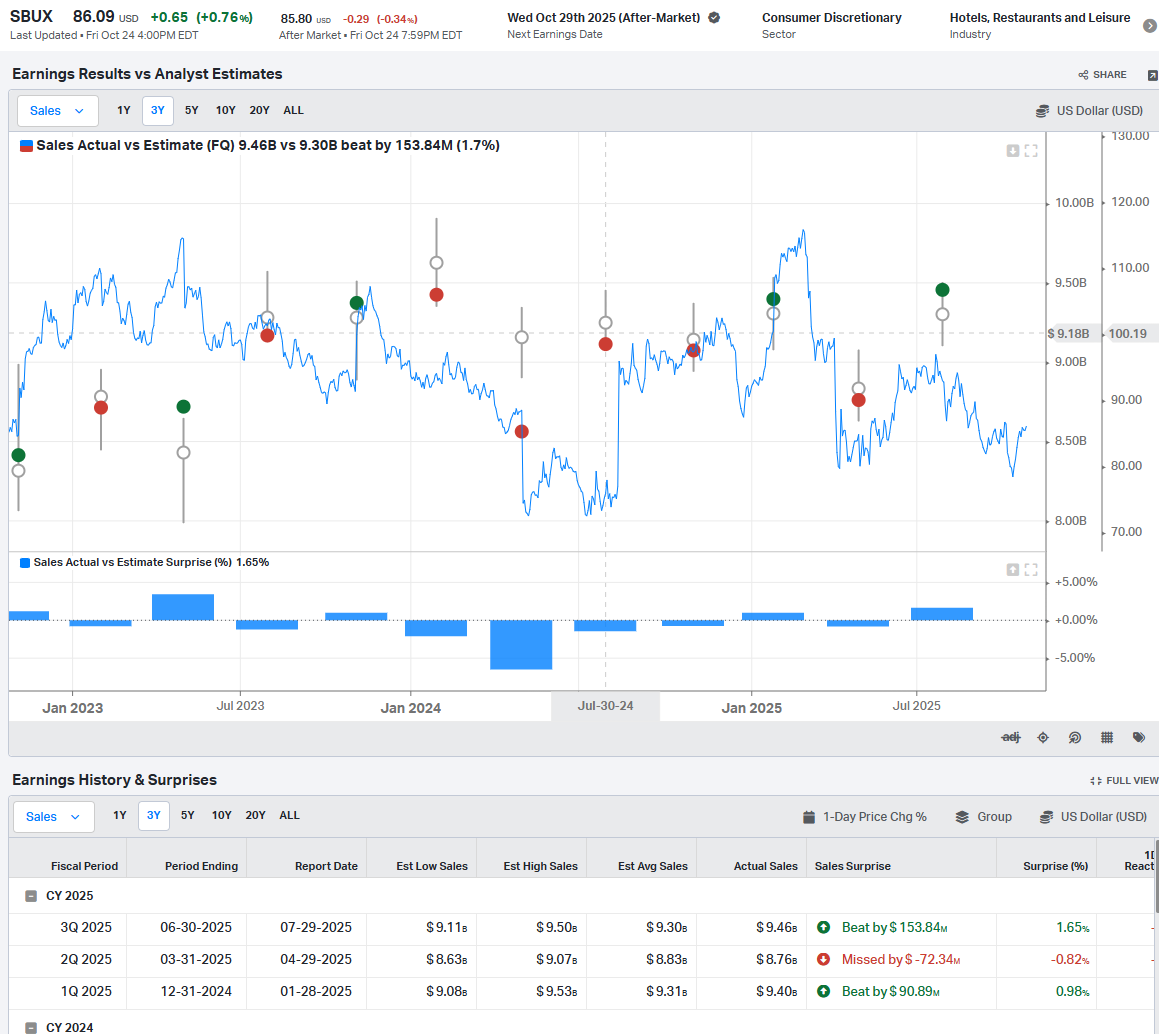Viewport: 1159px width, 1034px height.
Task: Select the chart's ALL time range
Action: (293, 110)
